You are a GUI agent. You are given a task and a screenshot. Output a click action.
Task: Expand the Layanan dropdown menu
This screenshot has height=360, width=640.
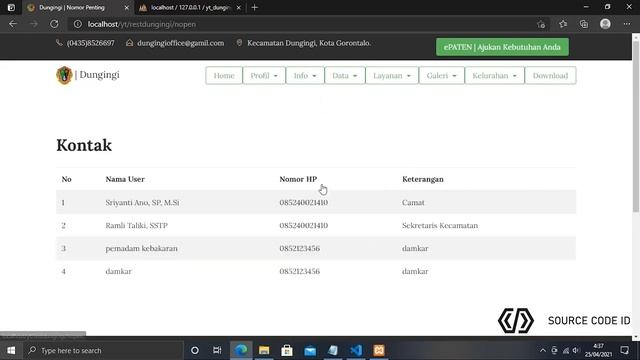392,76
